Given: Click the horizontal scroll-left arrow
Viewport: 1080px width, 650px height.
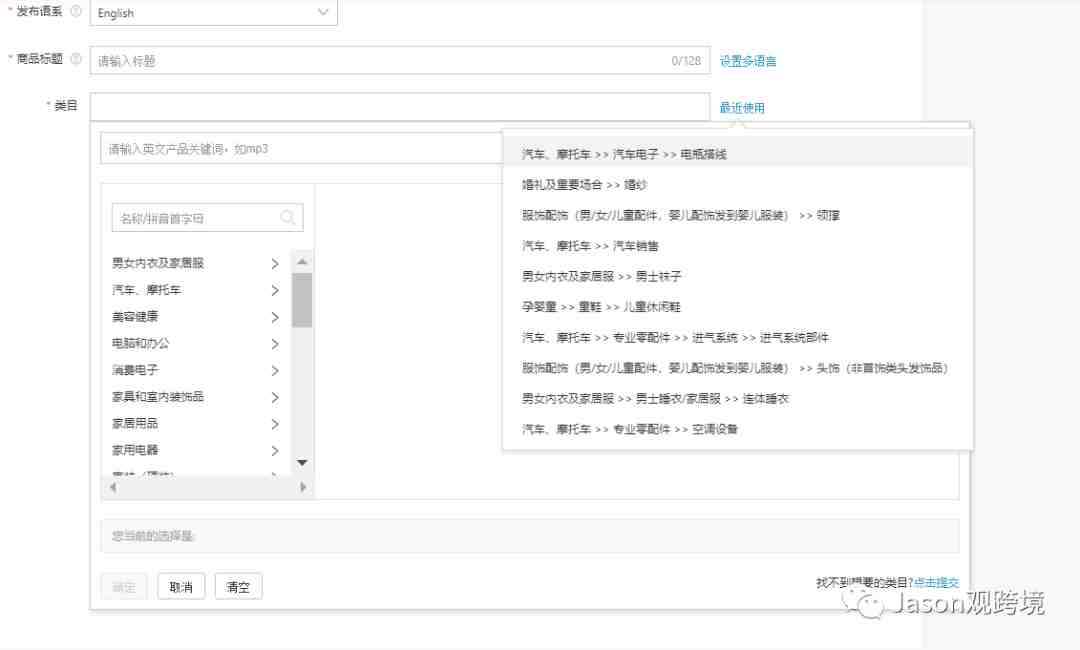Looking at the screenshot, I should (x=113, y=488).
